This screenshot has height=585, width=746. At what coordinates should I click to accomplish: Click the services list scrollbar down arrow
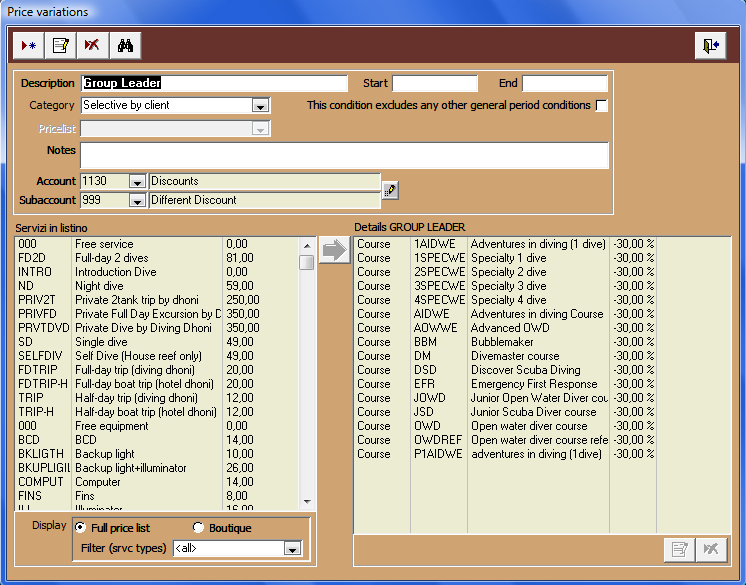[x=307, y=501]
